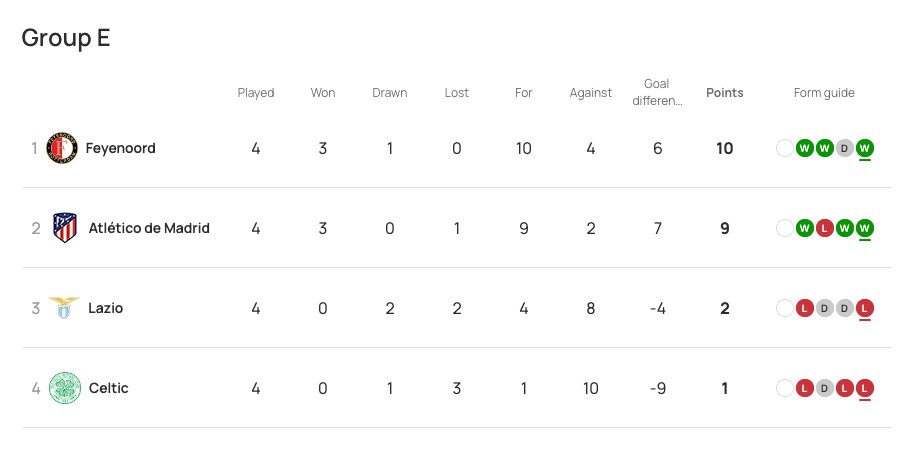This screenshot has height=451, width=914.
Task: Select the Celtic team name
Action: [x=109, y=388]
